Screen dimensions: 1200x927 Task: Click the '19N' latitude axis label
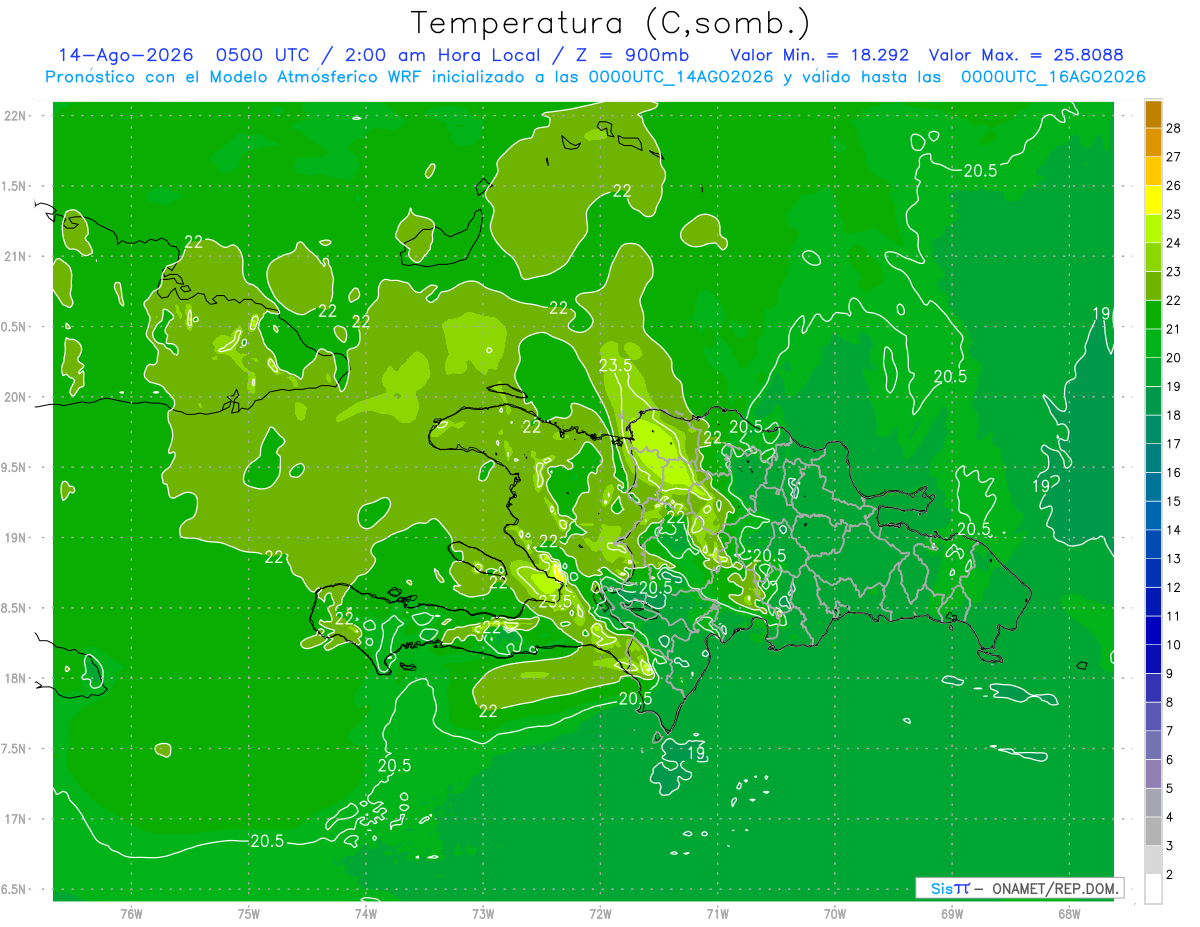coord(14,538)
